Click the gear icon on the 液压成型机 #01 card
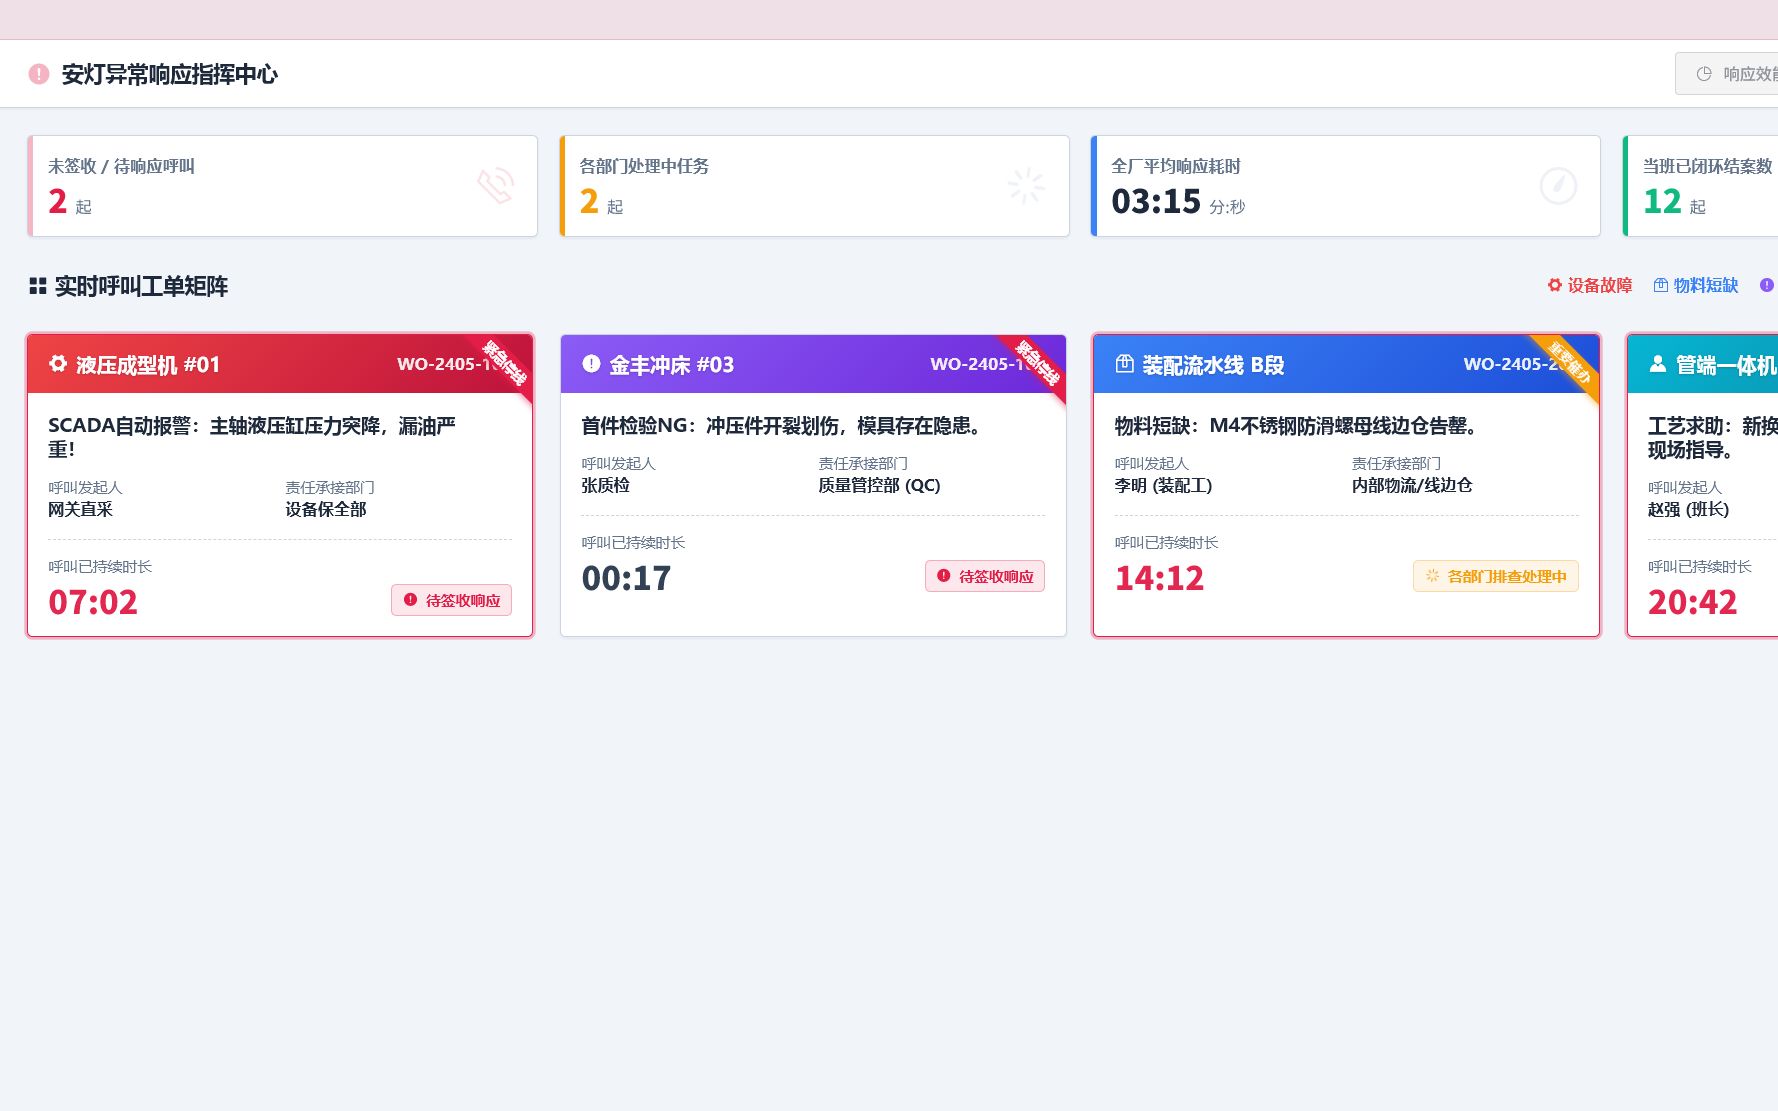This screenshot has height=1111, width=1778. (58, 364)
